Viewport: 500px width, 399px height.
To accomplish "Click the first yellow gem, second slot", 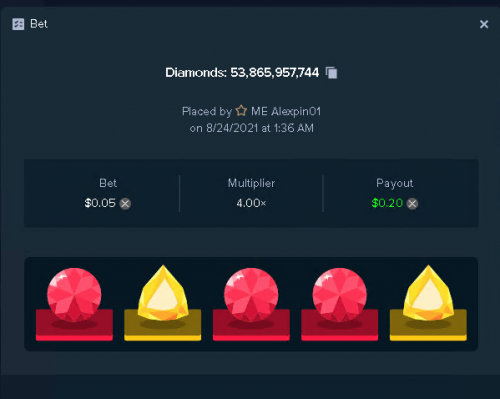I will [x=163, y=293].
